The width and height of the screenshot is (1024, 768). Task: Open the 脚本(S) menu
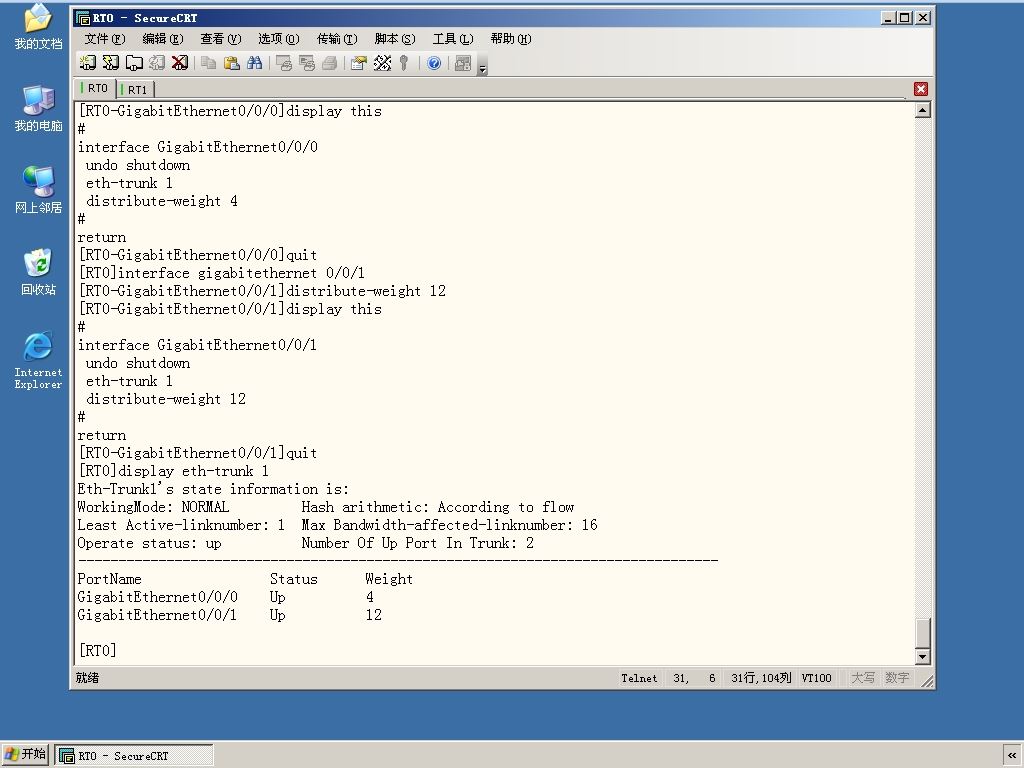click(x=395, y=39)
